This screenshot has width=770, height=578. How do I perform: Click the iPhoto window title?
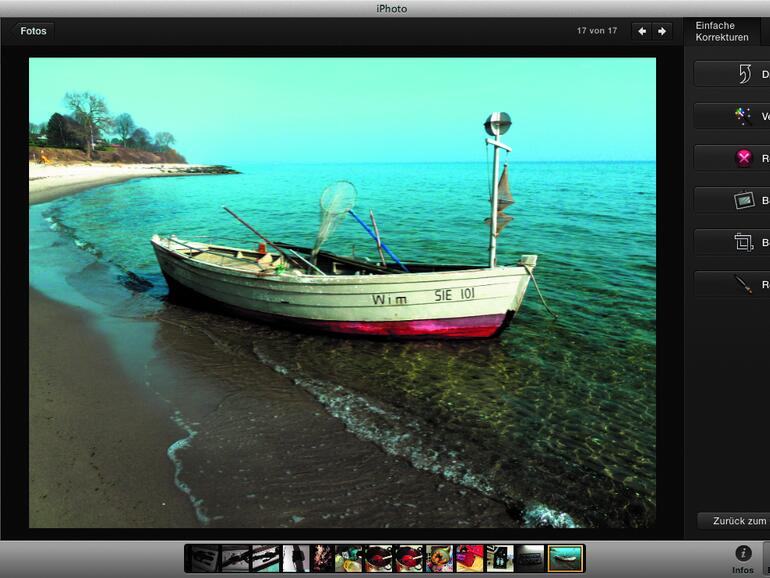pyautogui.click(x=391, y=9)
